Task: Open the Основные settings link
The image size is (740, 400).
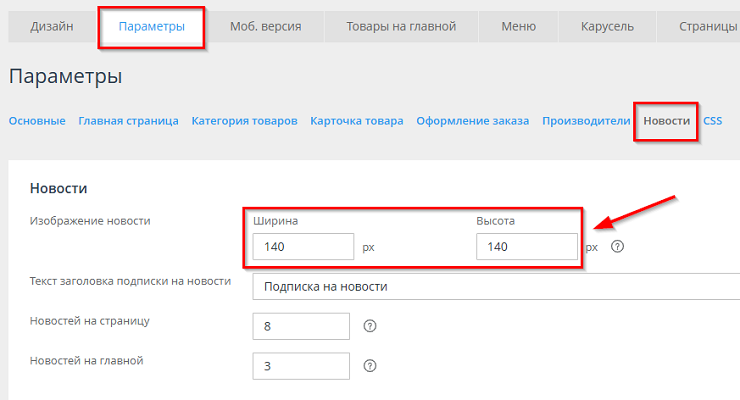Action: coord(37,121)
